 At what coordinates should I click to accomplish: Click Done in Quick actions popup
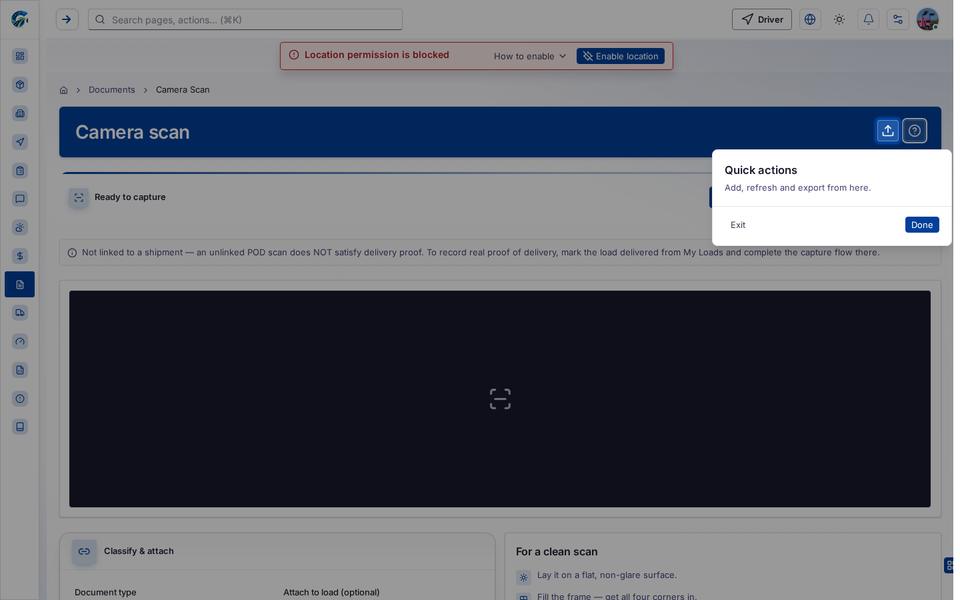pos(921,225)
